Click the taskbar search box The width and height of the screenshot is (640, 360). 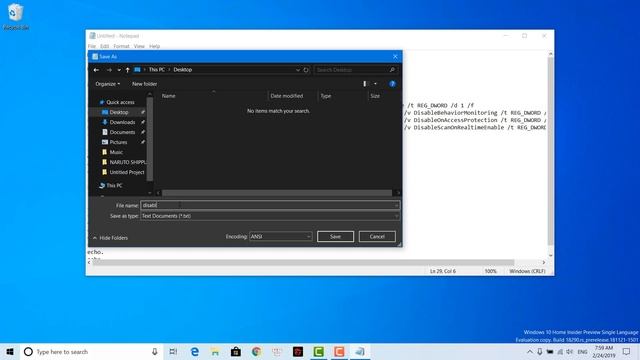[92, 351]
